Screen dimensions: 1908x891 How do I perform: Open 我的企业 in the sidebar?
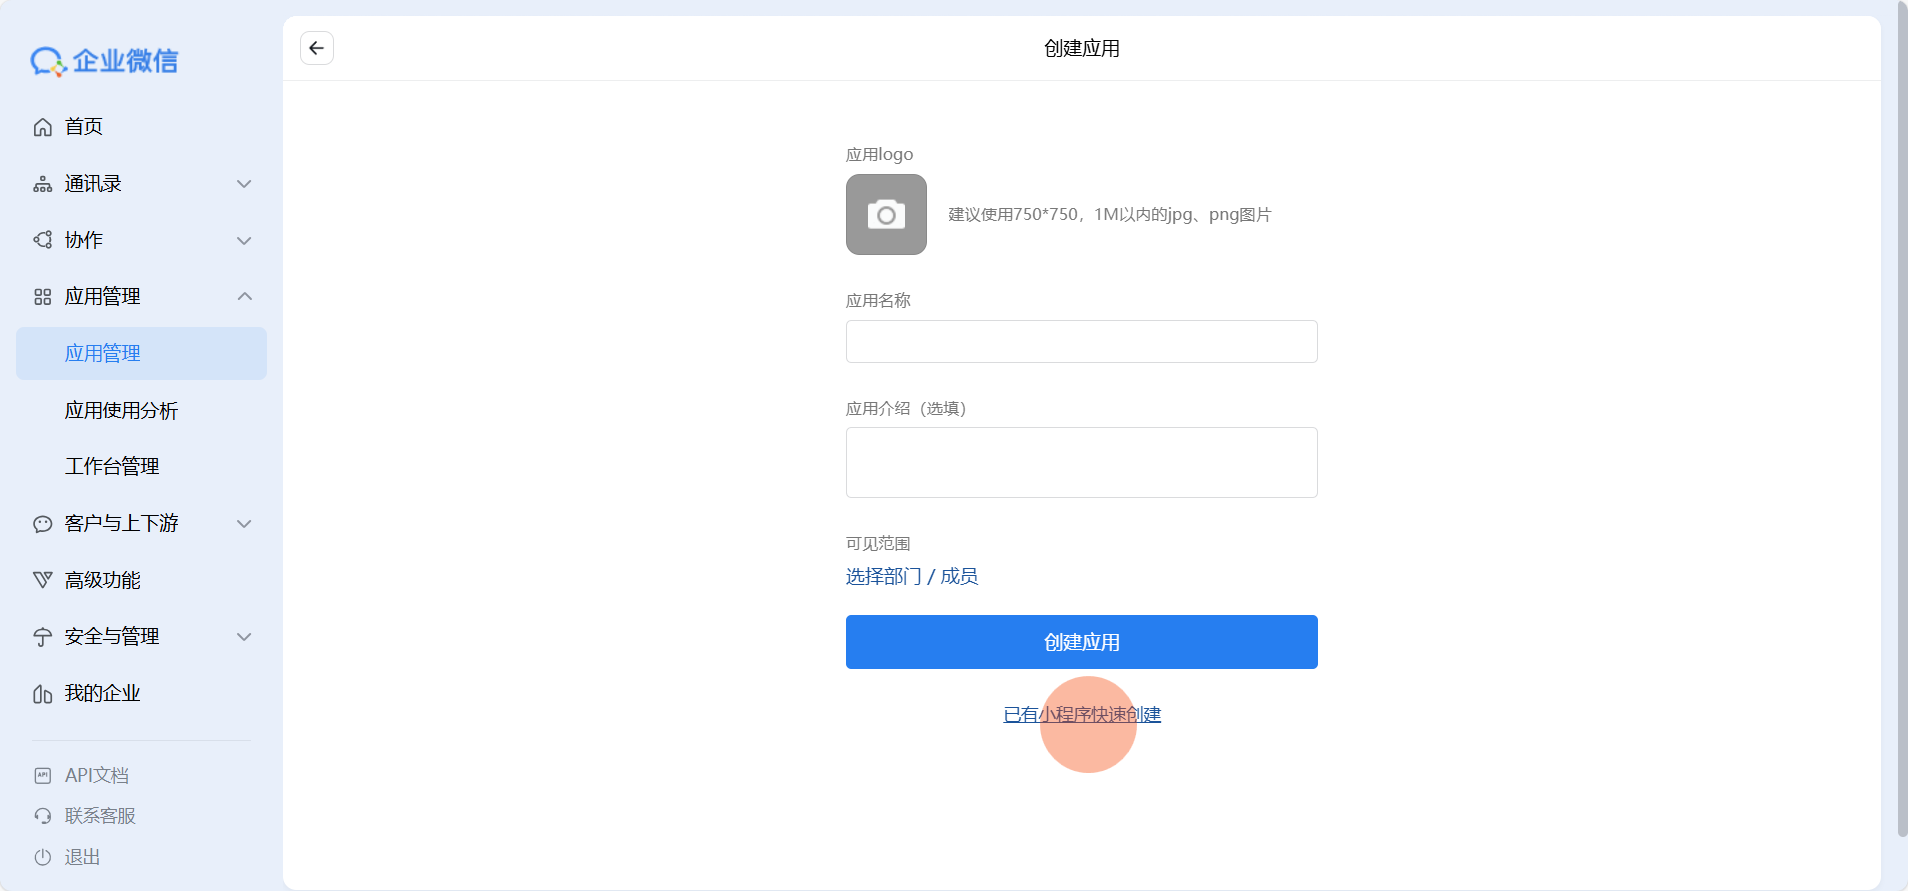point(102,693)
